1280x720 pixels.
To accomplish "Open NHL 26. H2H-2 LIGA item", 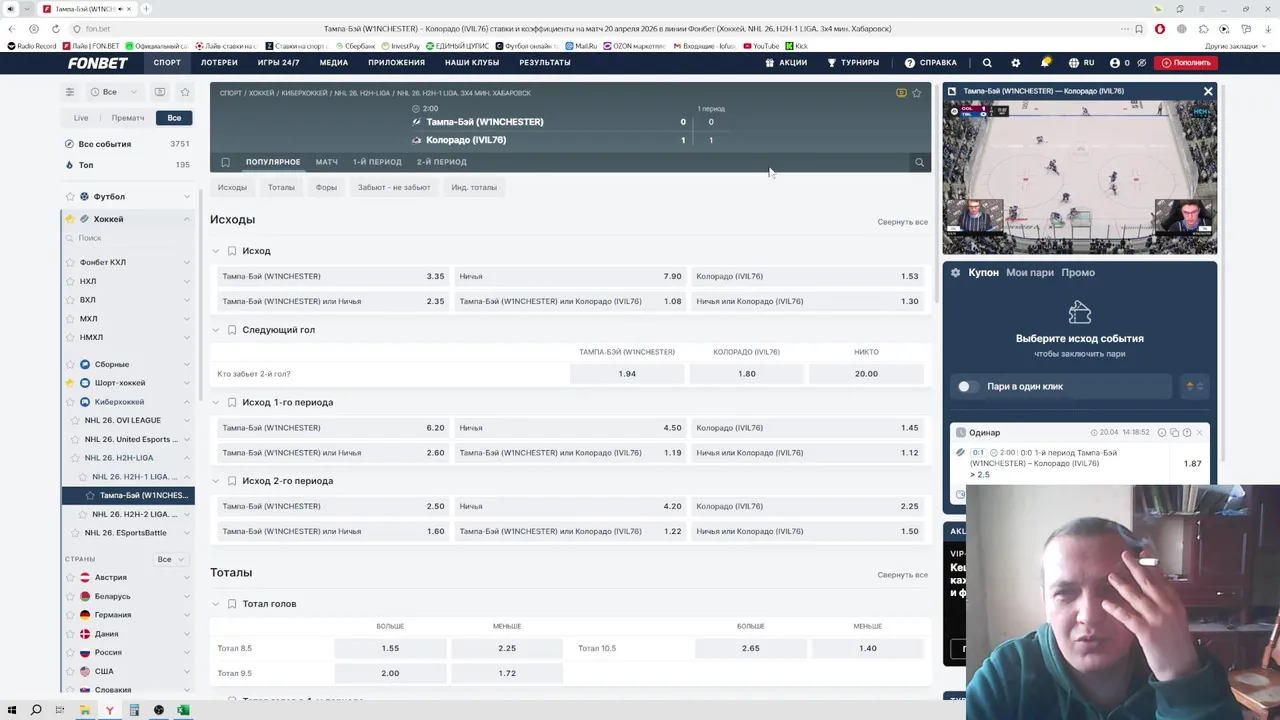I will point(134,514).
